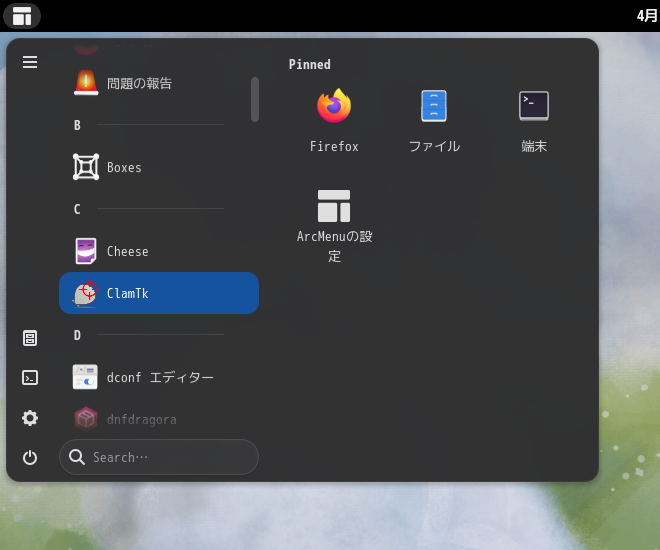
Task: Click the letter C section header
Action: (77, 209)
